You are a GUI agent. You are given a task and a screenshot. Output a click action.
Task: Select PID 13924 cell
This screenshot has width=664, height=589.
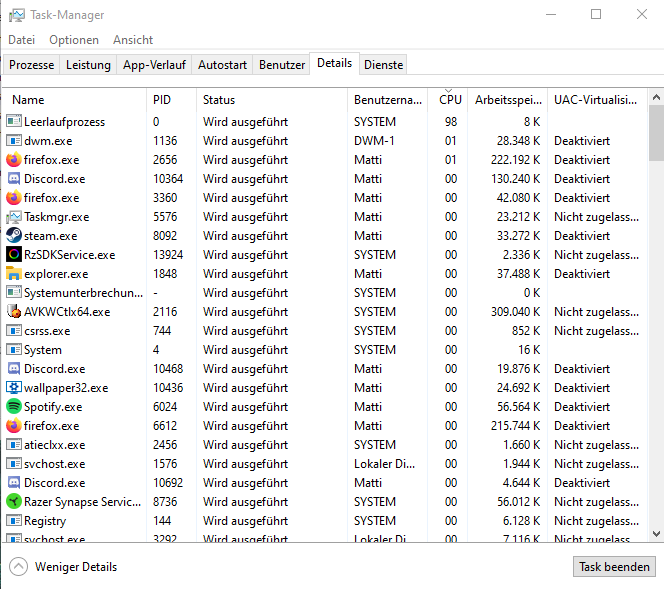(168, 255)
